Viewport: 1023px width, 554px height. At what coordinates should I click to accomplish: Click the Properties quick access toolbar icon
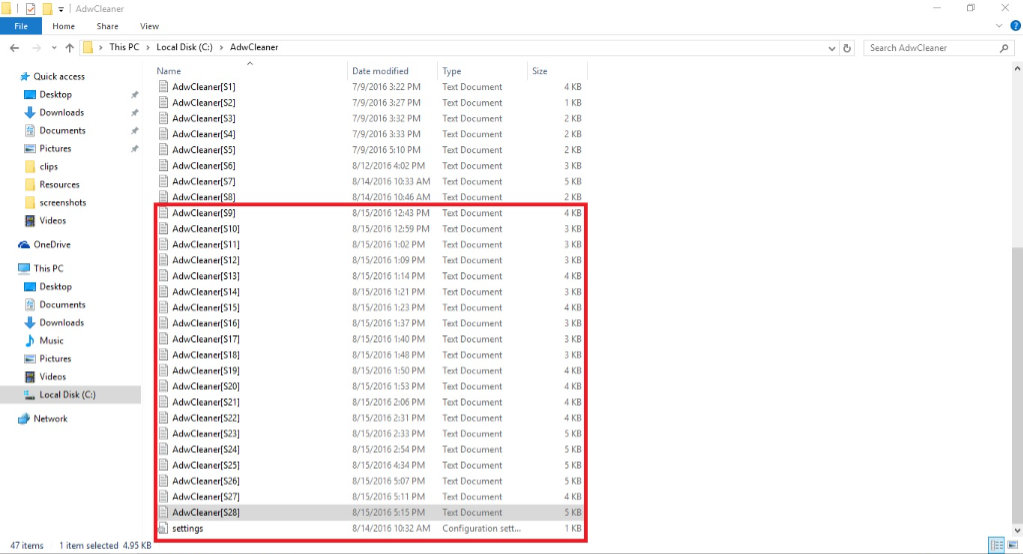point(30,8)
